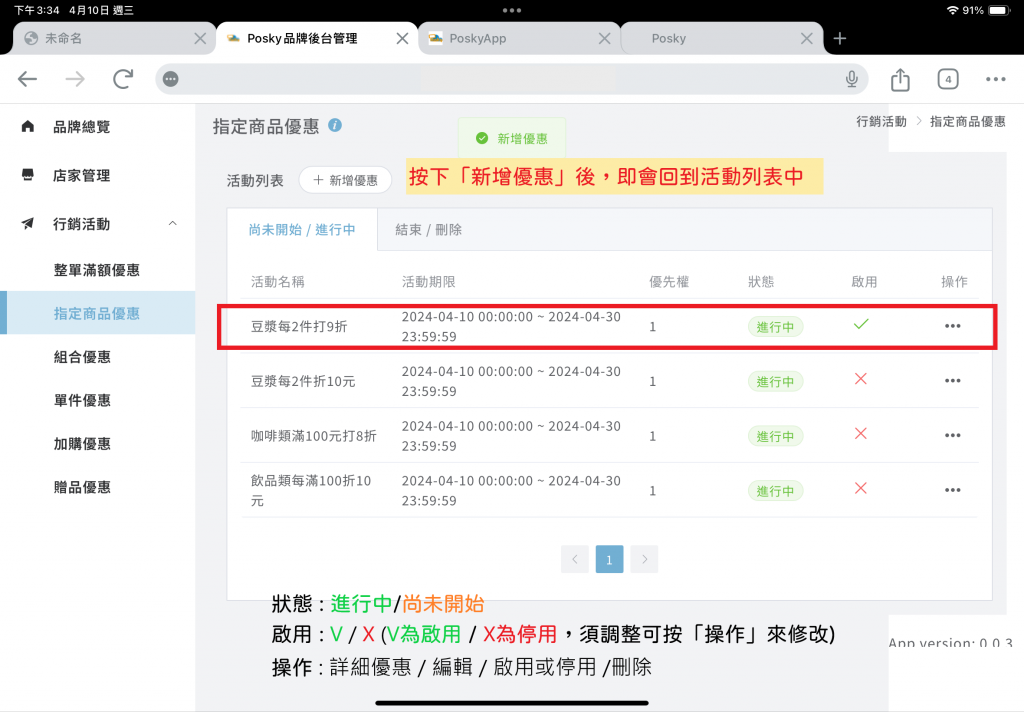
Task: Click the 啟用 column header
Action: (864, 282)
